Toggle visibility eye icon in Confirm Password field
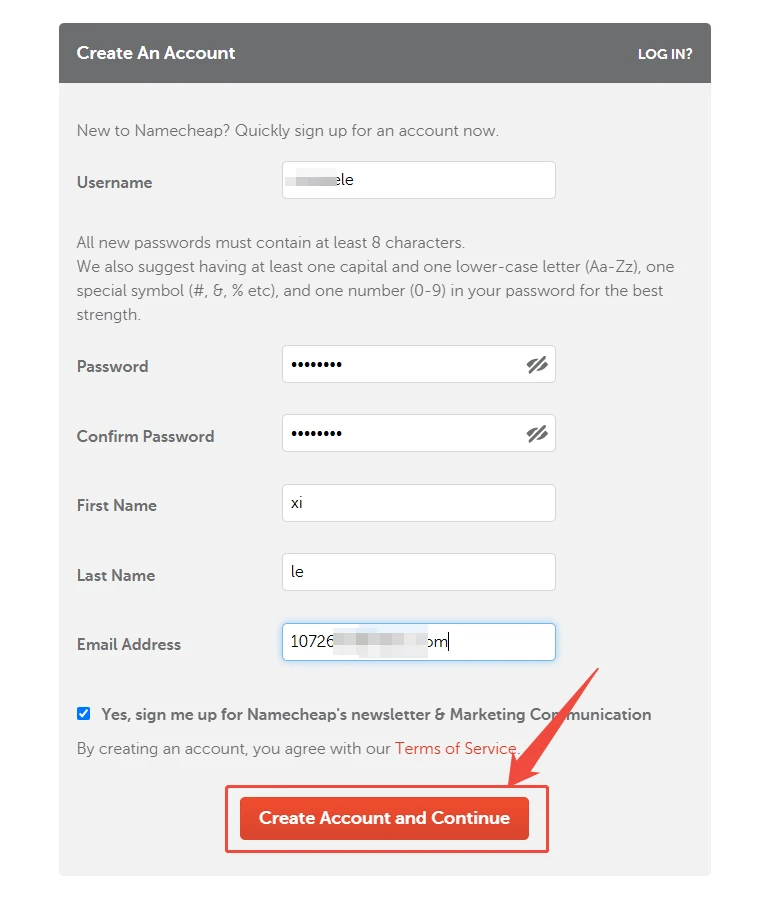 point(537,433)
